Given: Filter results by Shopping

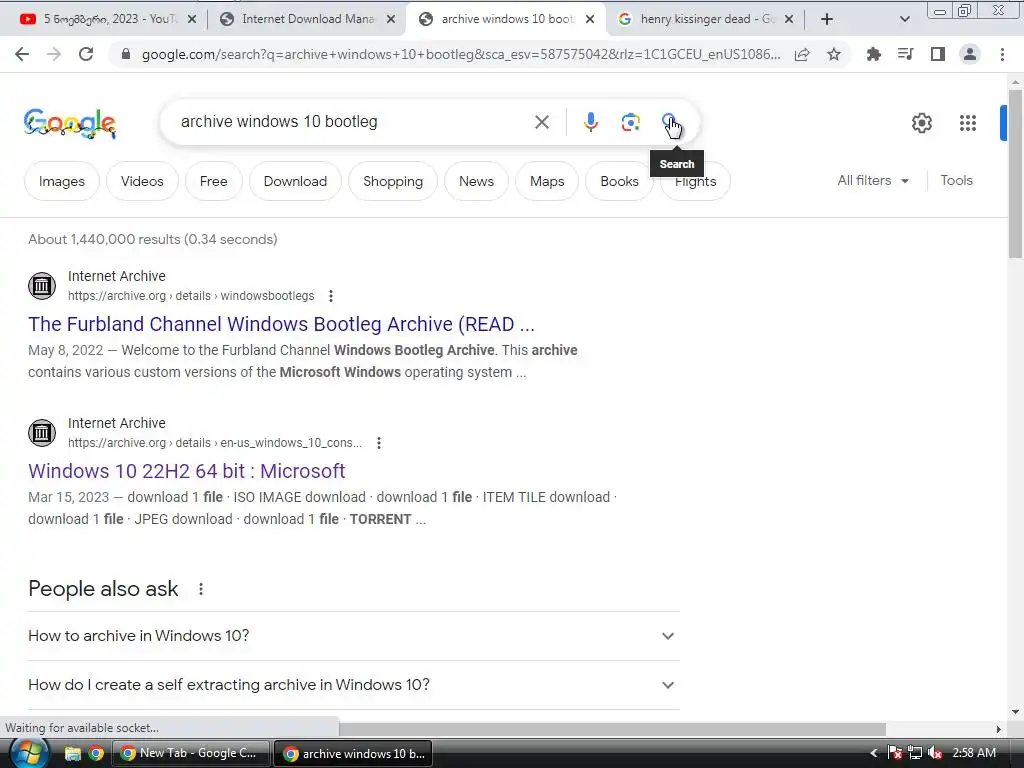Looking at the screenshot, I should pyautogui.click(x=392, y=181).
